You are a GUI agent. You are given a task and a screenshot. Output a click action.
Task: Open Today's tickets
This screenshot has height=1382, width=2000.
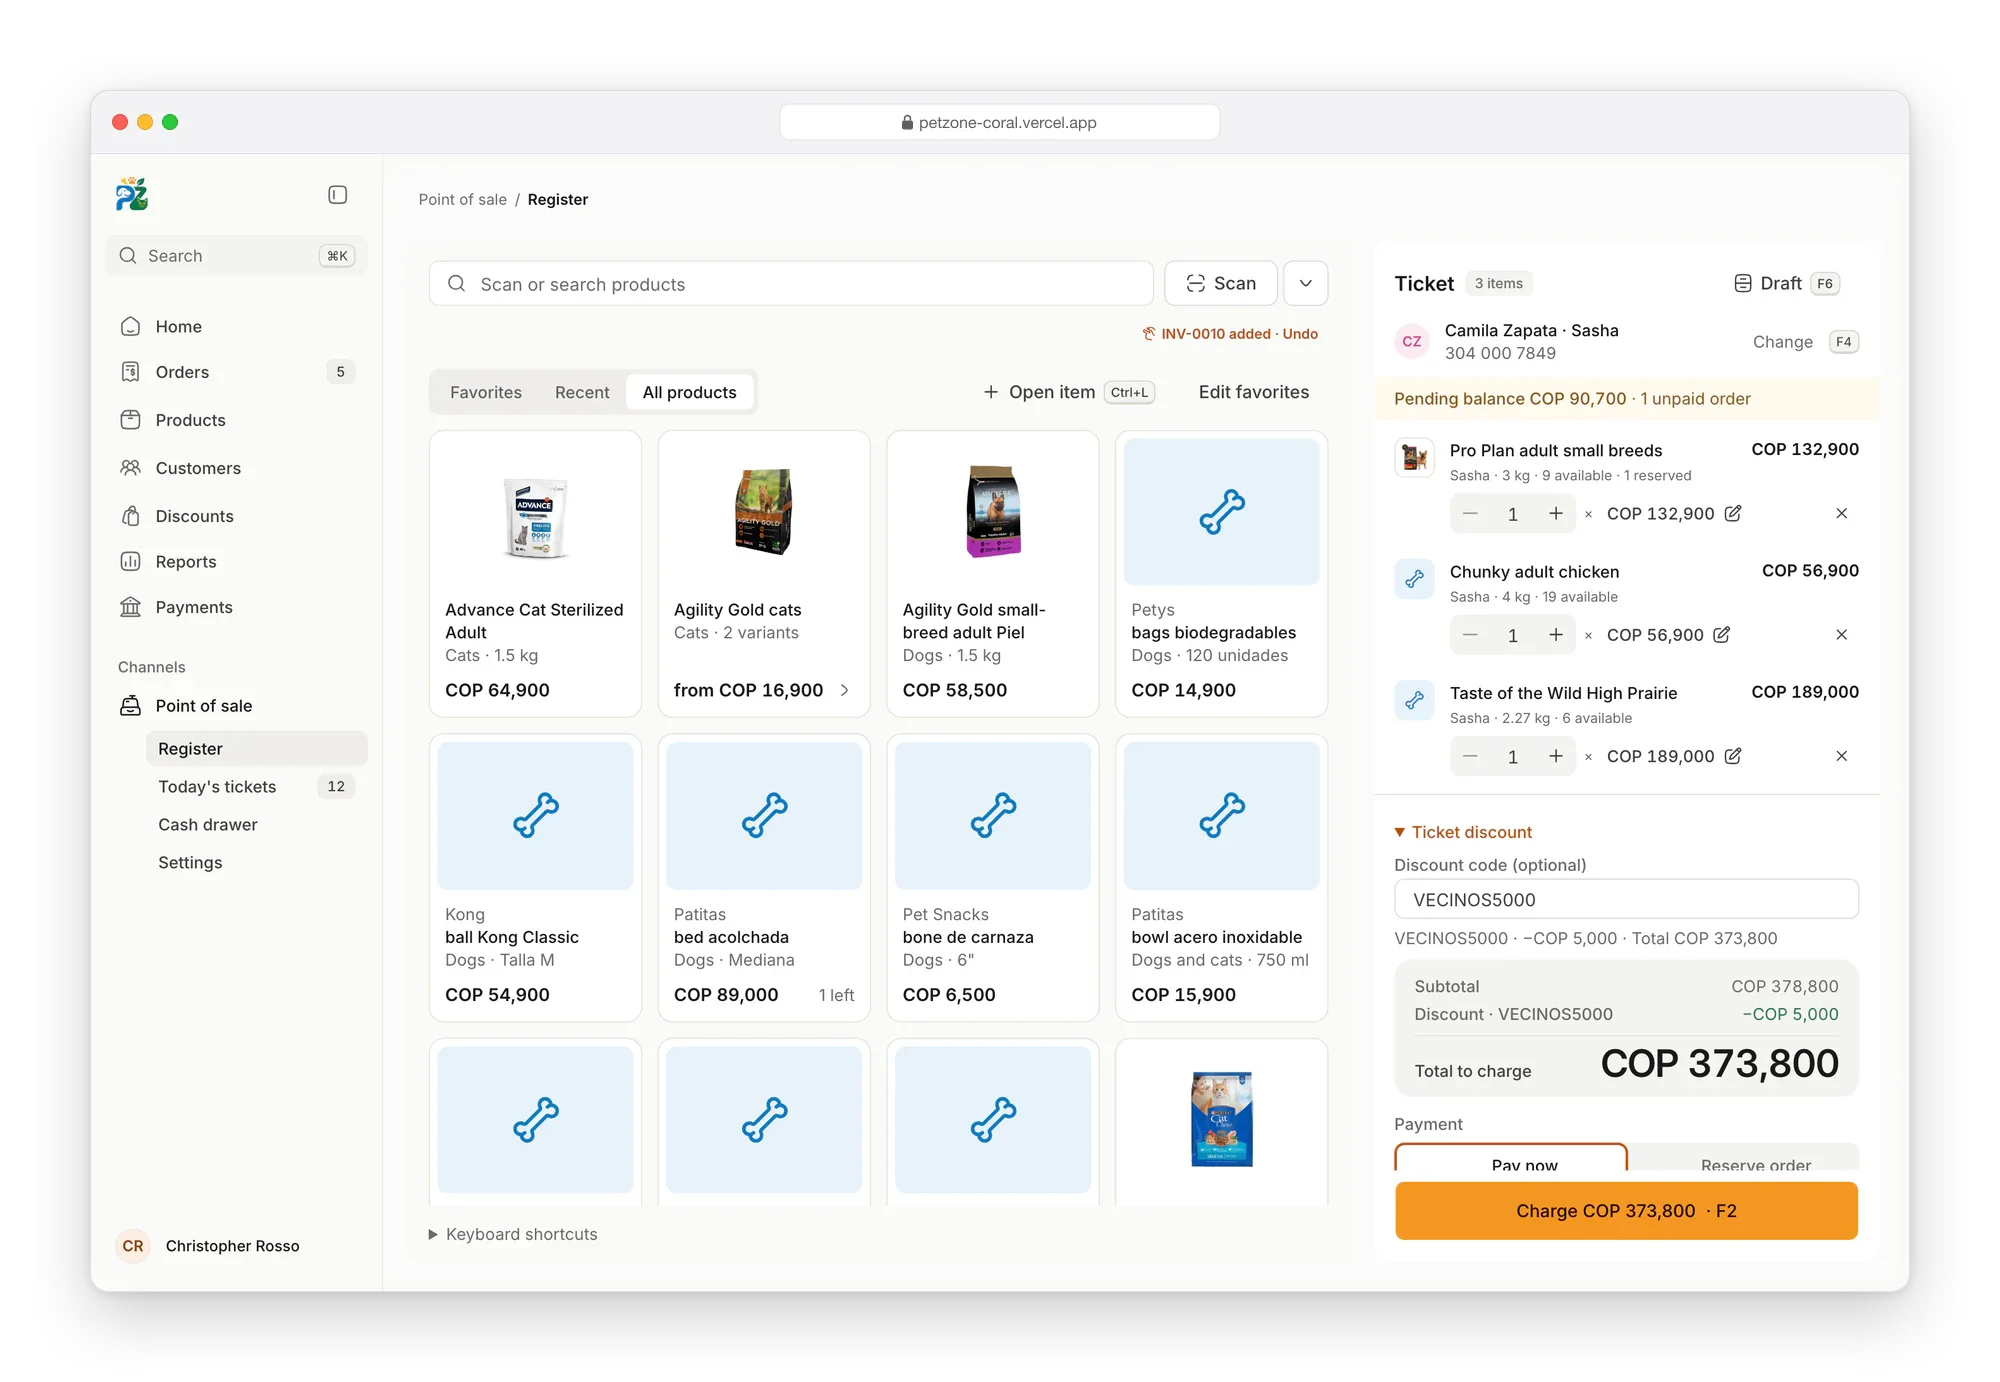(x=256, y=787)
